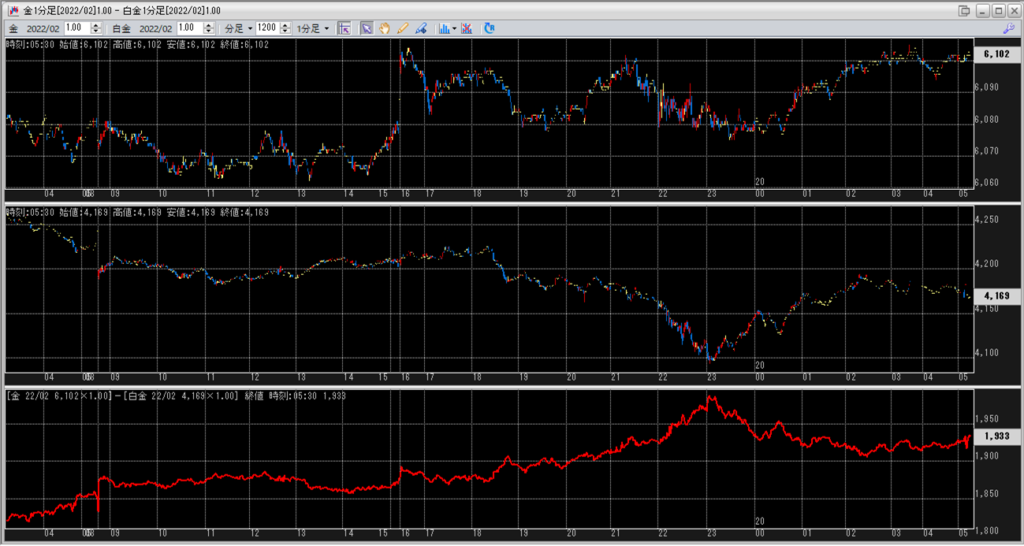Click the detach window icon
The width and height of the screenshot is (1024, 546).
[964, 10]
